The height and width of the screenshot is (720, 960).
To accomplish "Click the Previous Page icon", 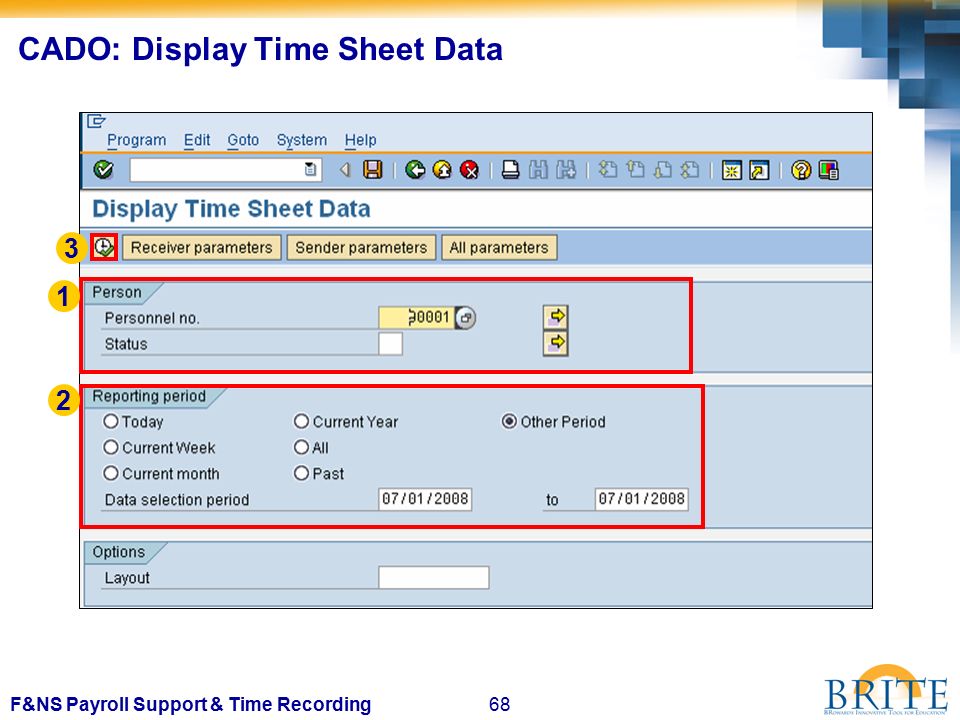I will 636,170.
